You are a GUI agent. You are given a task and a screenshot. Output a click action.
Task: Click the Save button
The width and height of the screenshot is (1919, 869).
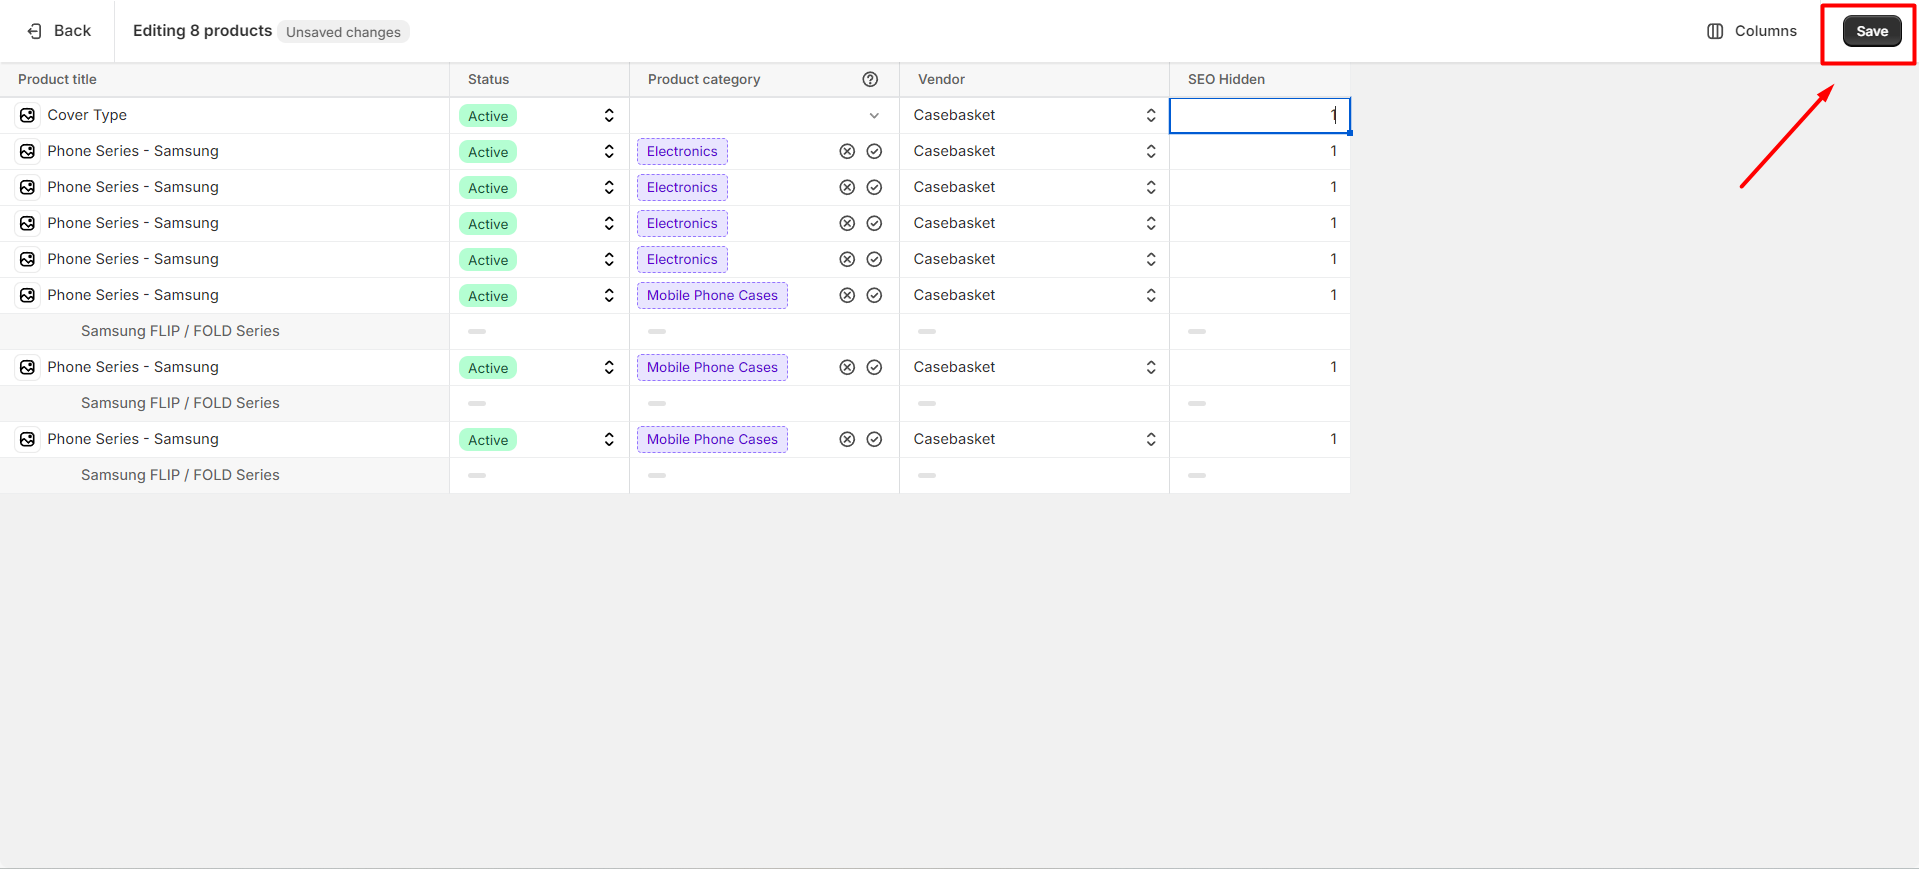[x=1871, y=32]
